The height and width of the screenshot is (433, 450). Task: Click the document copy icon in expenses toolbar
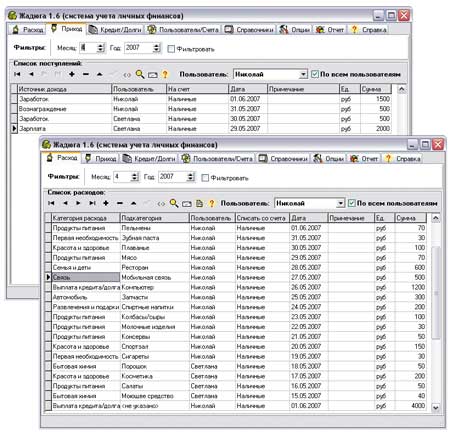tap(199, 203)
